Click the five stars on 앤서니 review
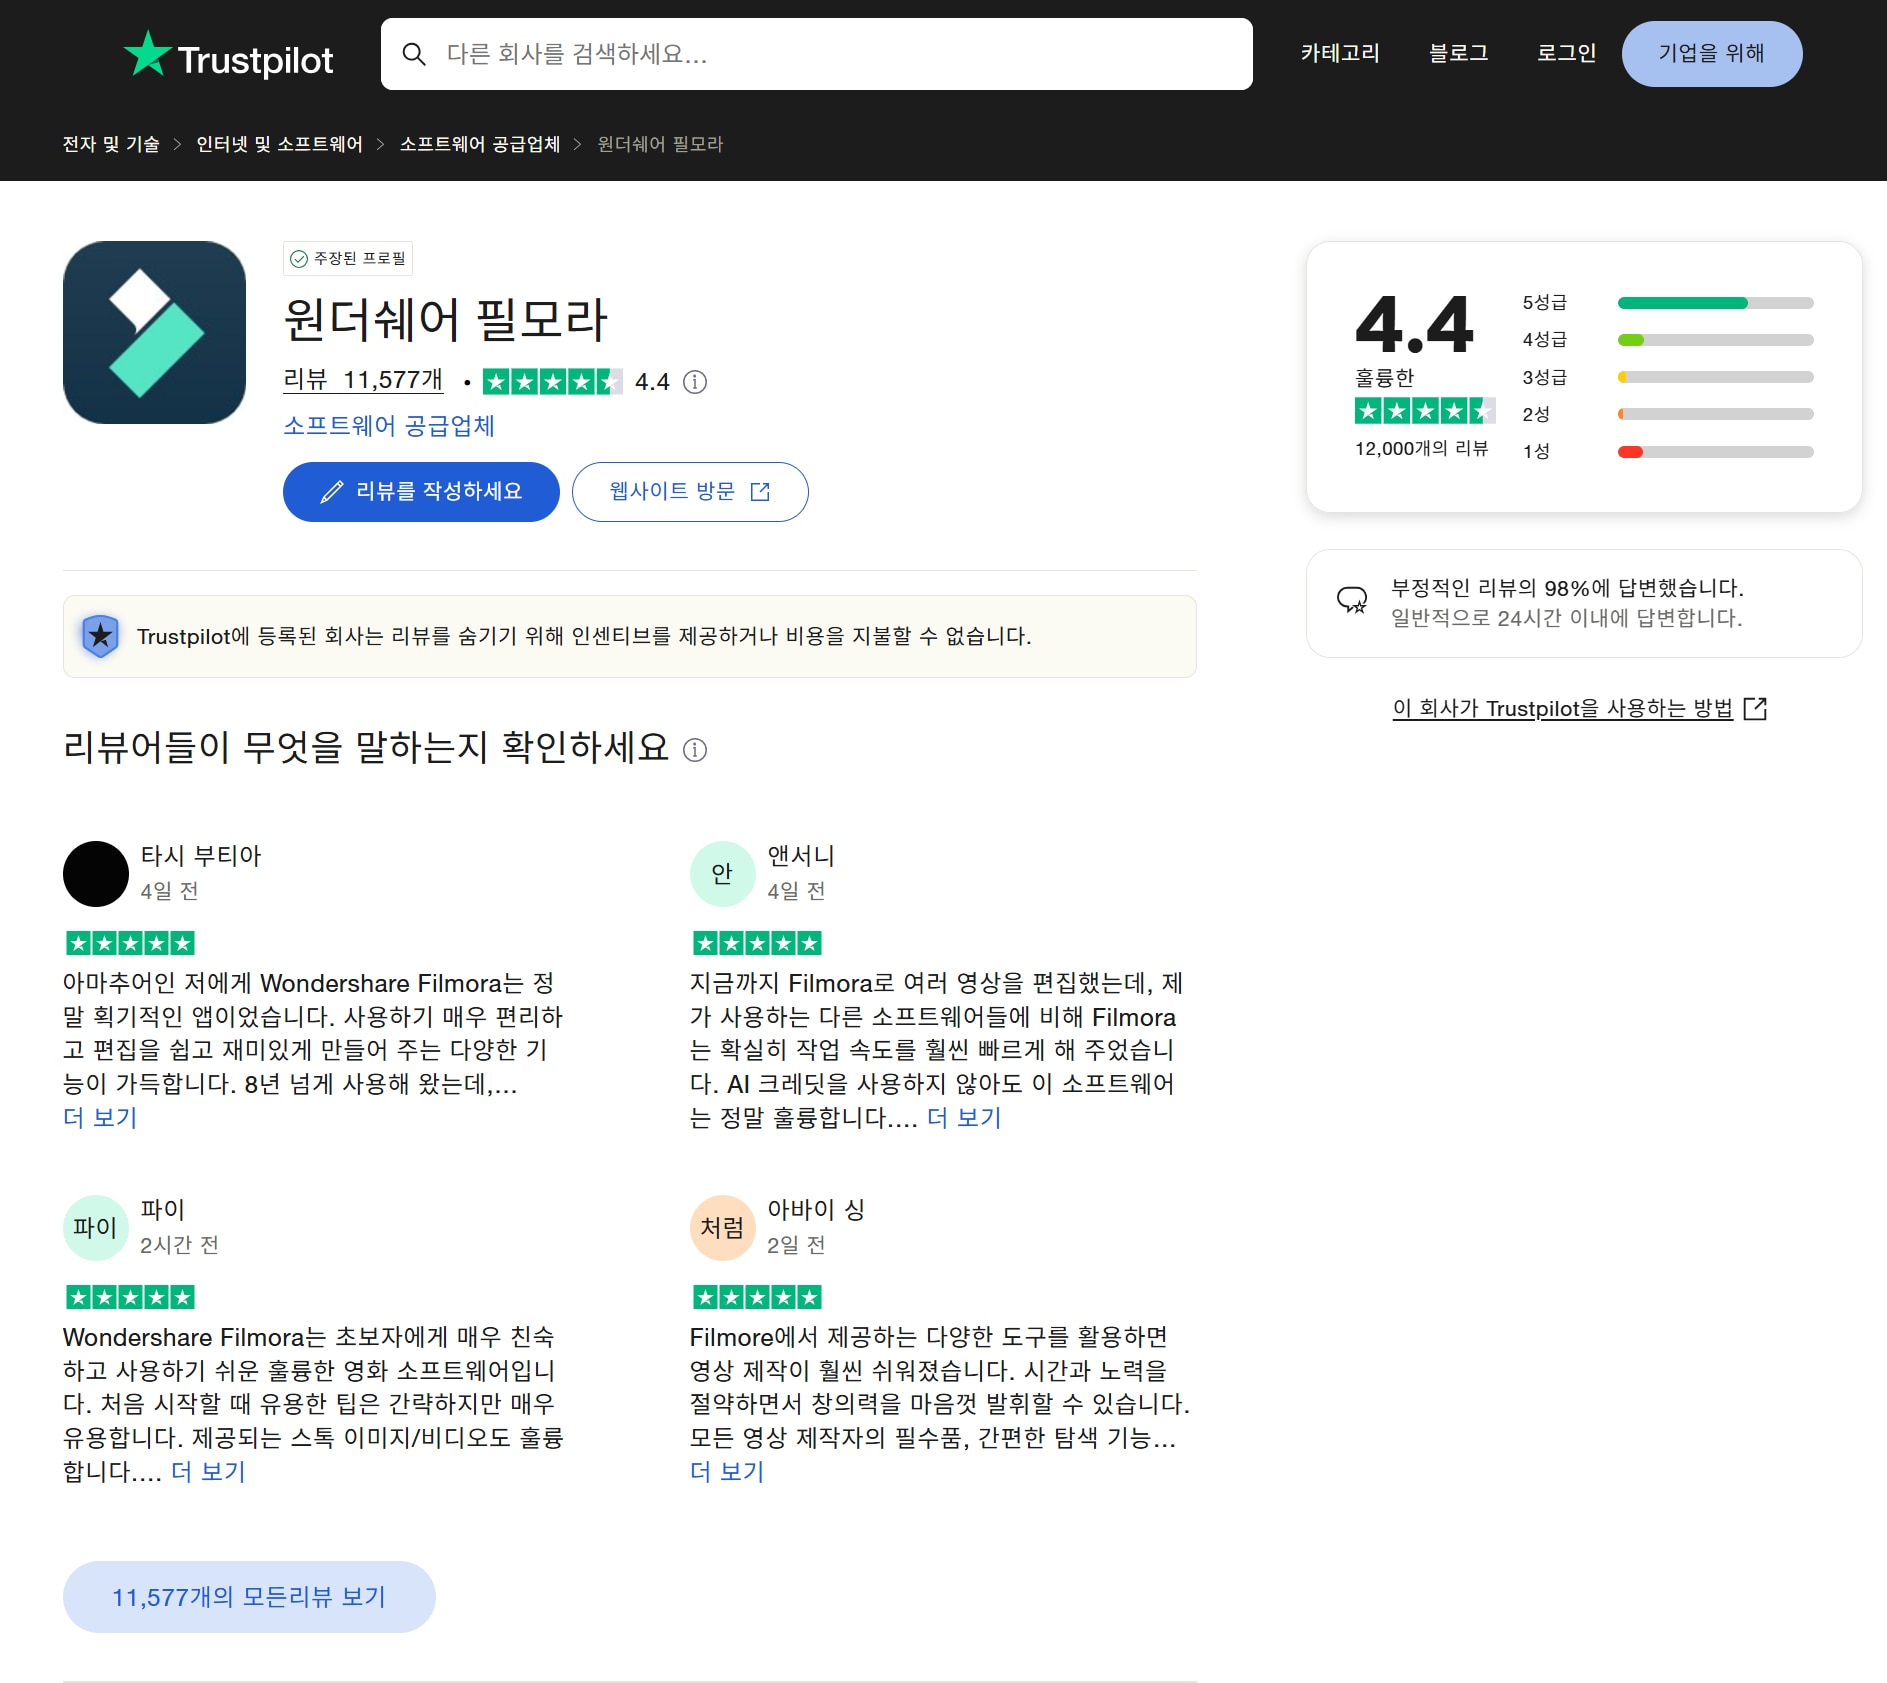 tap(758, 943)
